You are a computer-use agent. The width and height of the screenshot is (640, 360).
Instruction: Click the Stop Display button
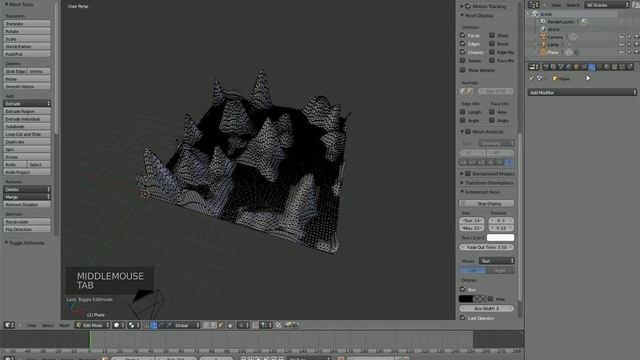click(x=487, y=203)
